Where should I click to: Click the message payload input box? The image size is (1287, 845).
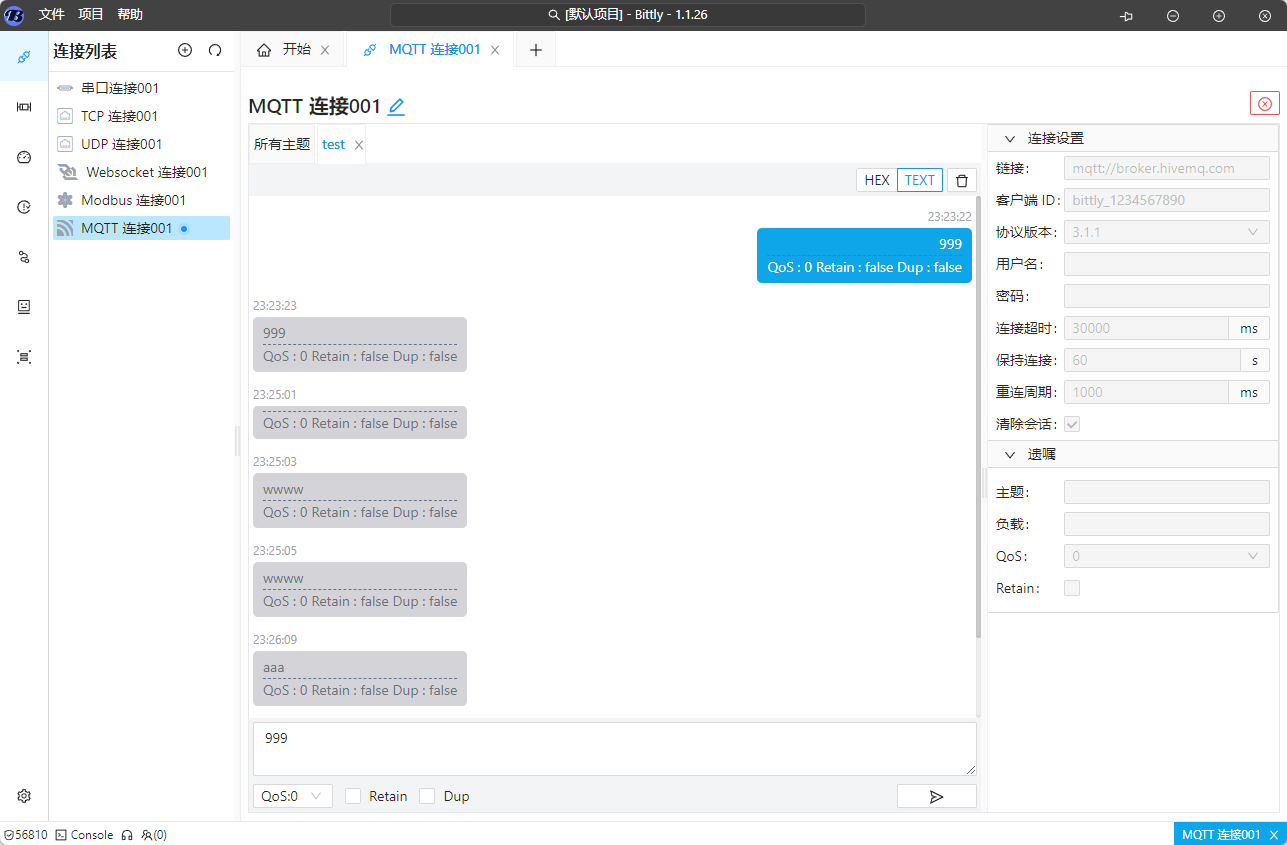614,748
